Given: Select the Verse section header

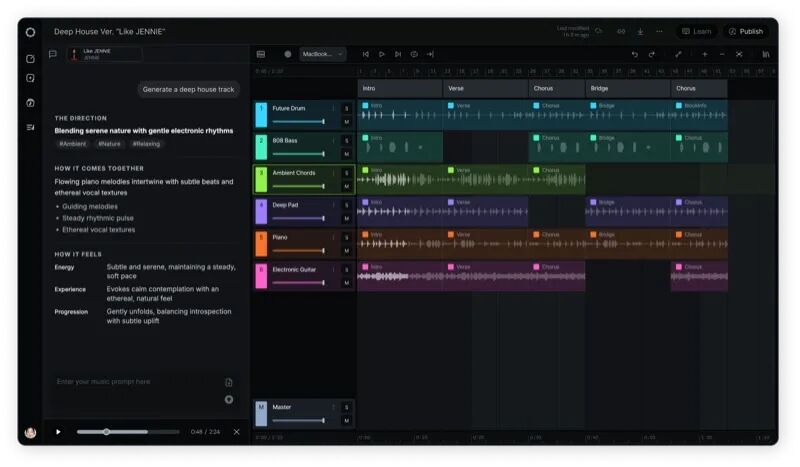Looking at the screenshot, I should tap(485, 88).
